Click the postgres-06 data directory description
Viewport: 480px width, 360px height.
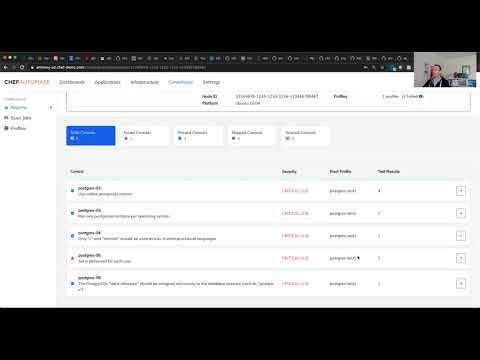click(x=176, y=286)
